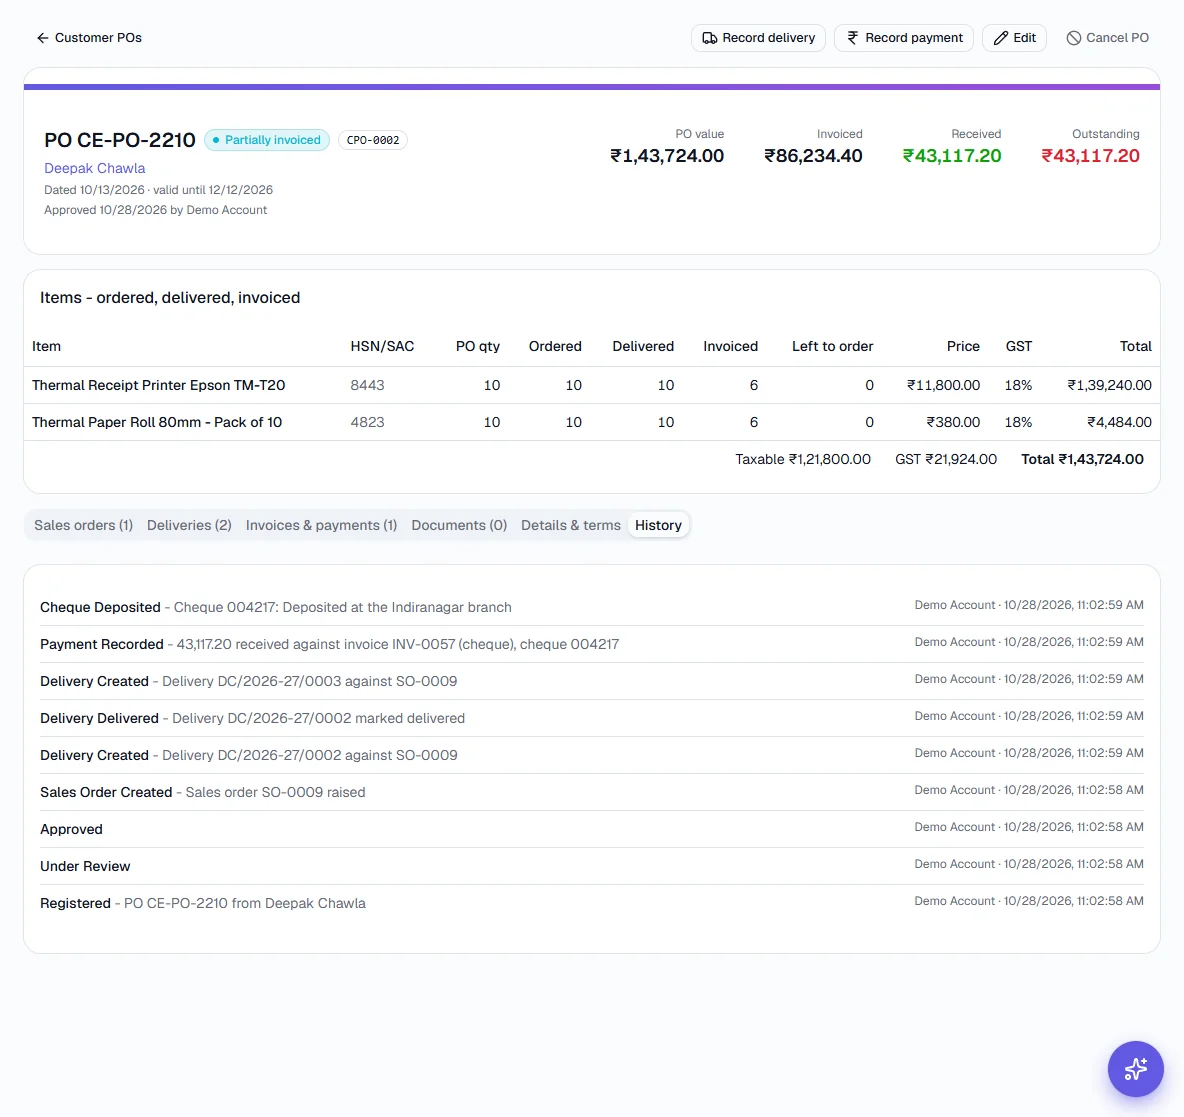Click Delivery Created DC/2026-27/0003 entry
This screenshot has width=1184, height=1117.
(x=591, y=681)
